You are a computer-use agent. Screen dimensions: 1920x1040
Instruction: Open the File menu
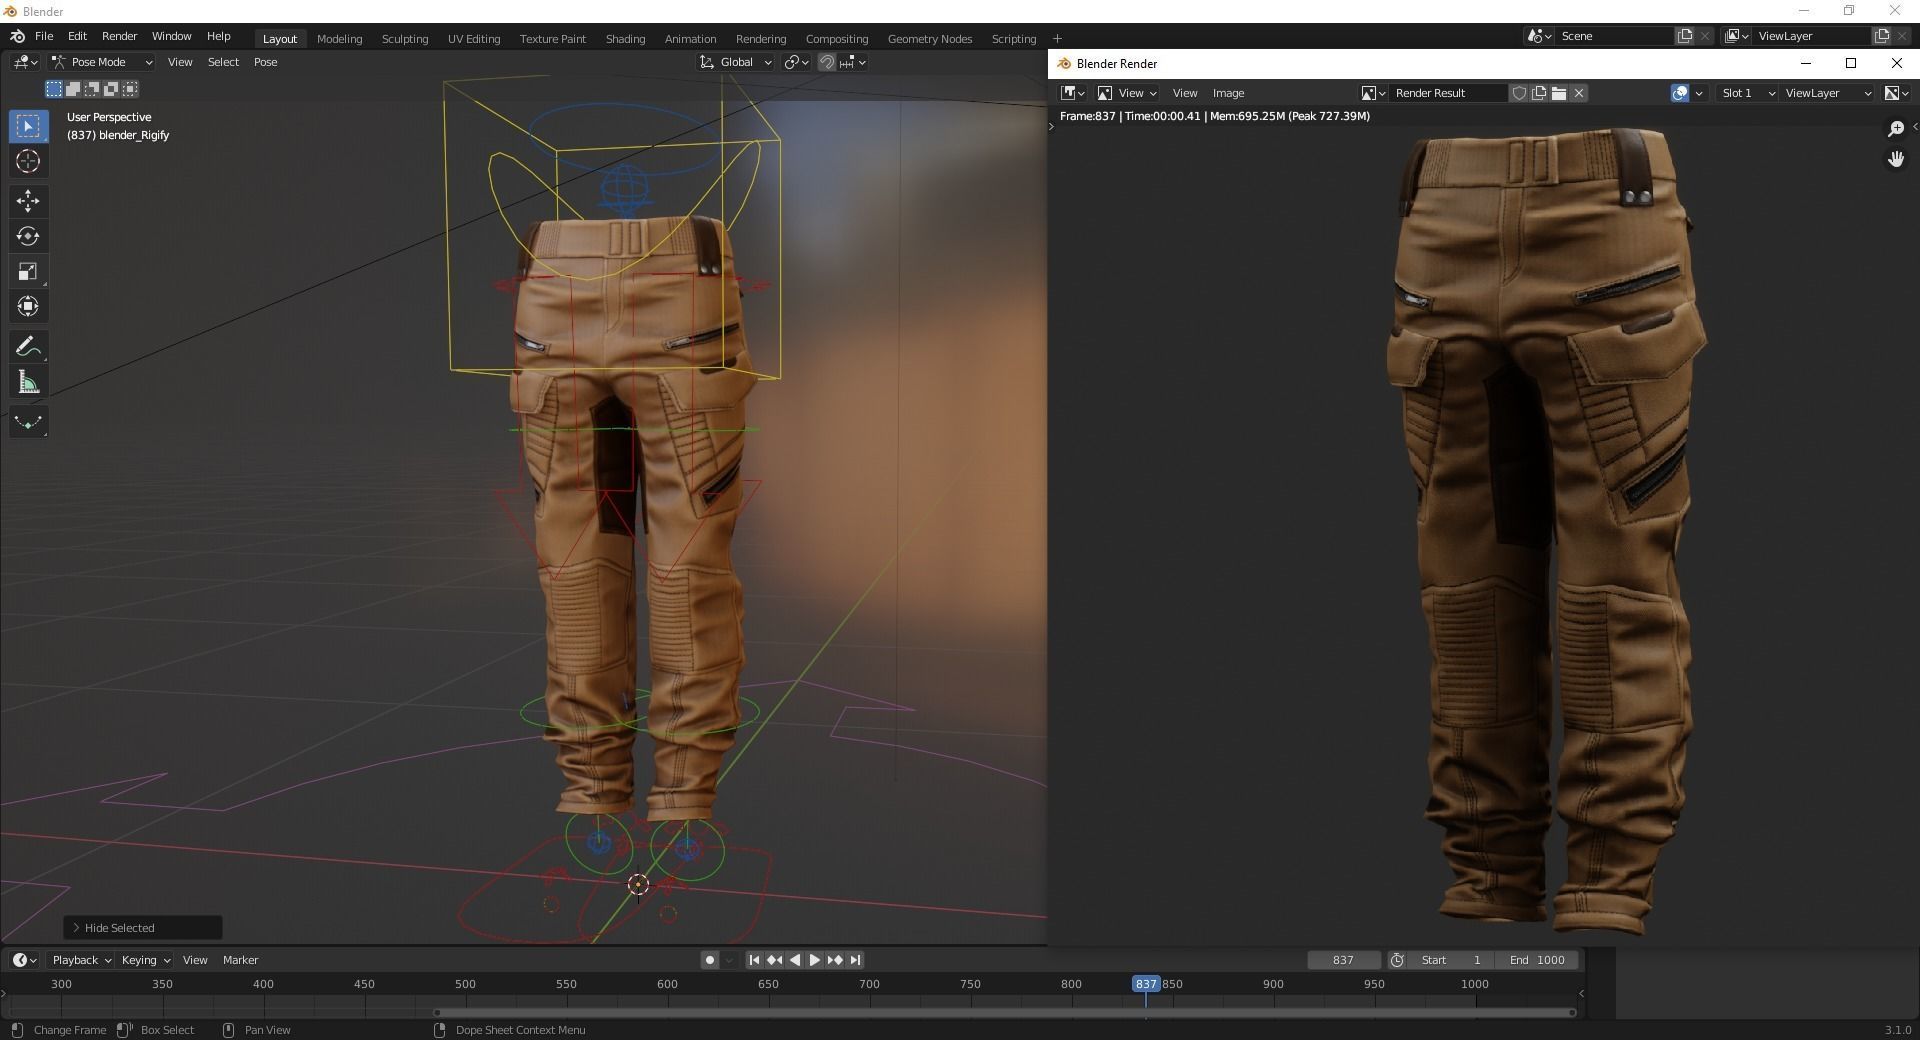click(44, 36)
